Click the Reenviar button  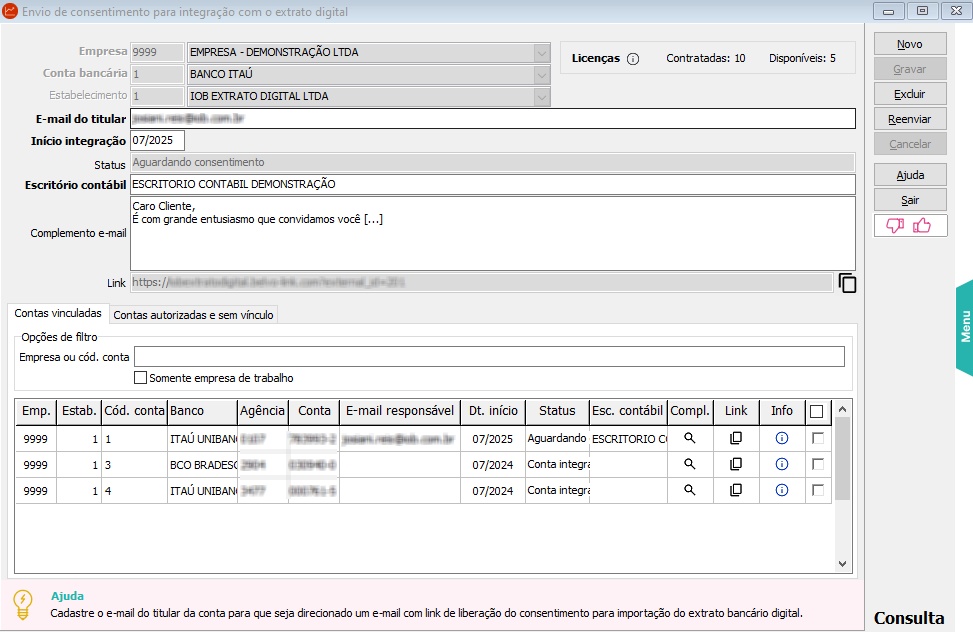(910, 119)
